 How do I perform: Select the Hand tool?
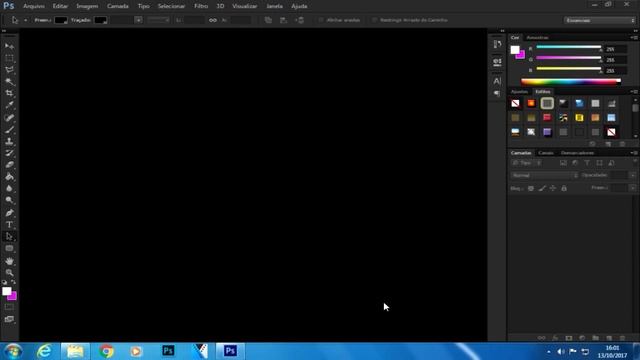tap(9, 261)
